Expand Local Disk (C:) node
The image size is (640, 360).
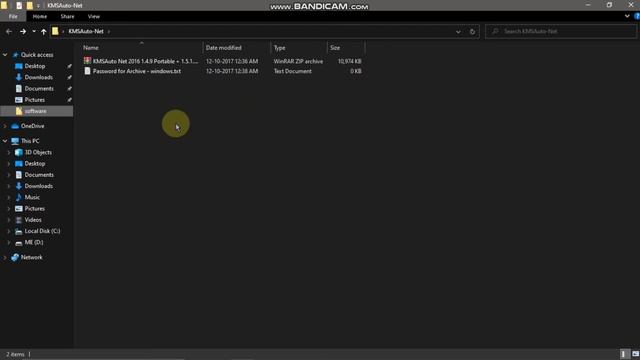coord(9,231)
